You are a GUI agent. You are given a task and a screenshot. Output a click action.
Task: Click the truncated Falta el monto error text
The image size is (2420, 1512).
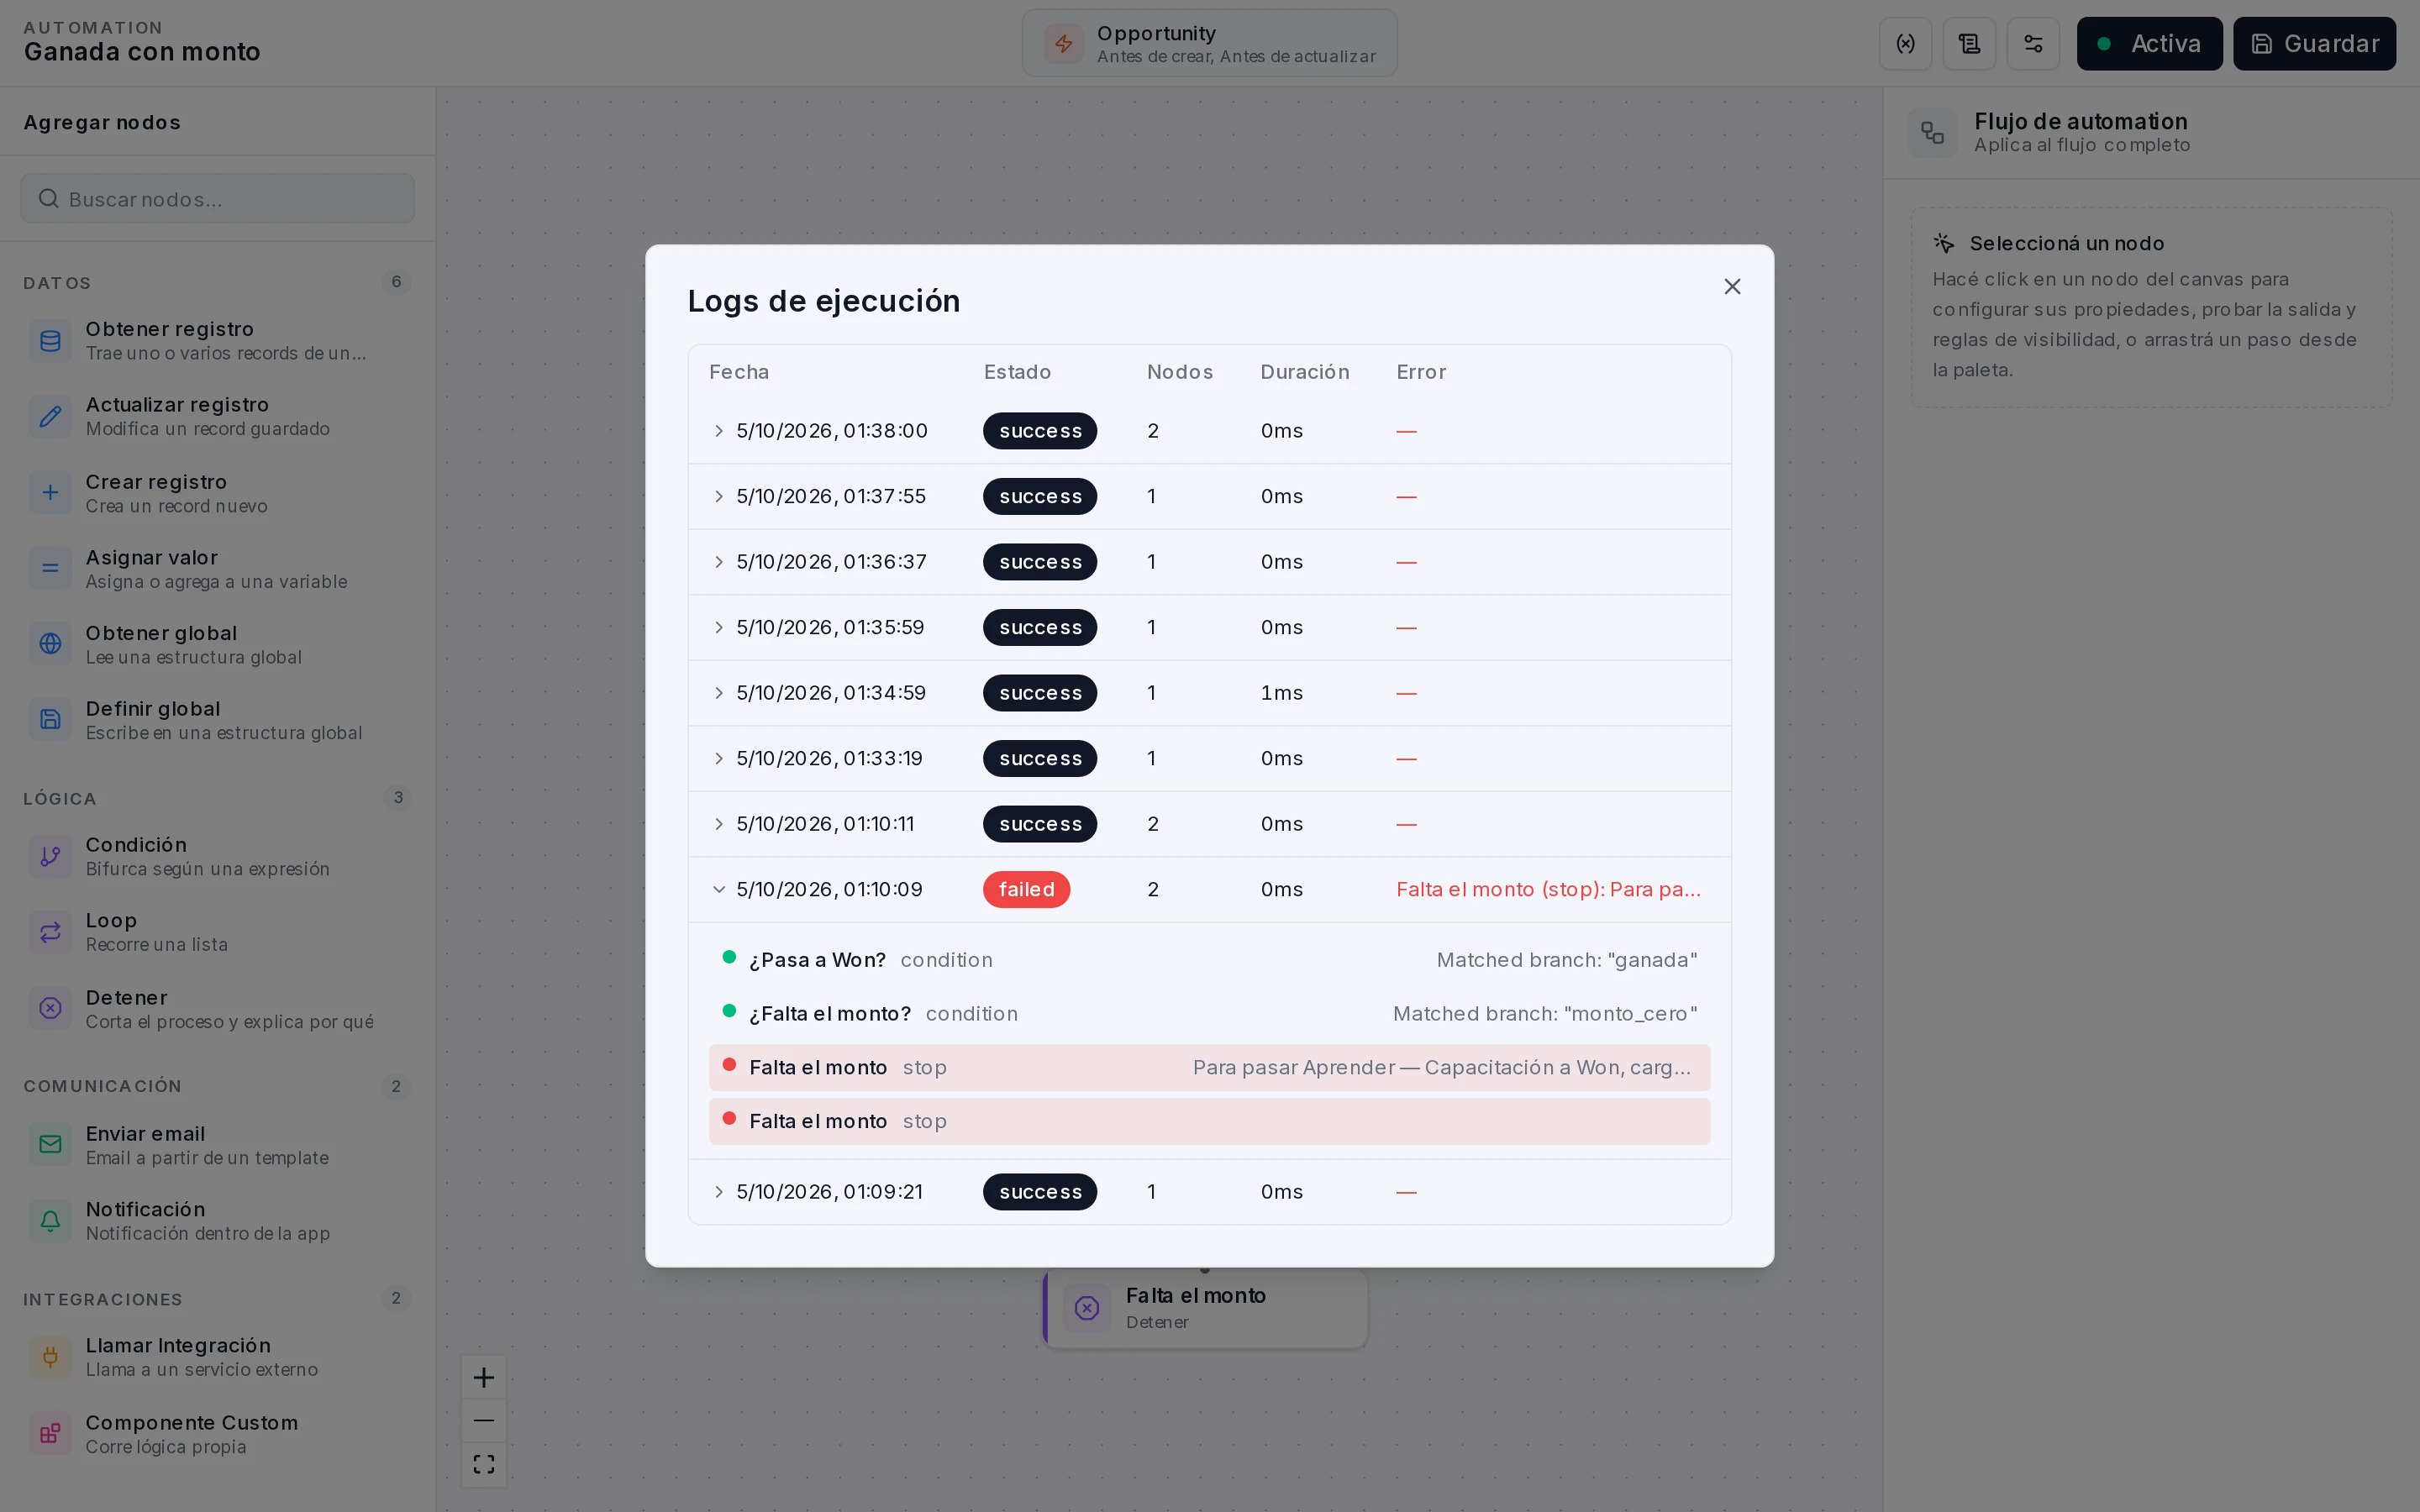(1548, 889)
